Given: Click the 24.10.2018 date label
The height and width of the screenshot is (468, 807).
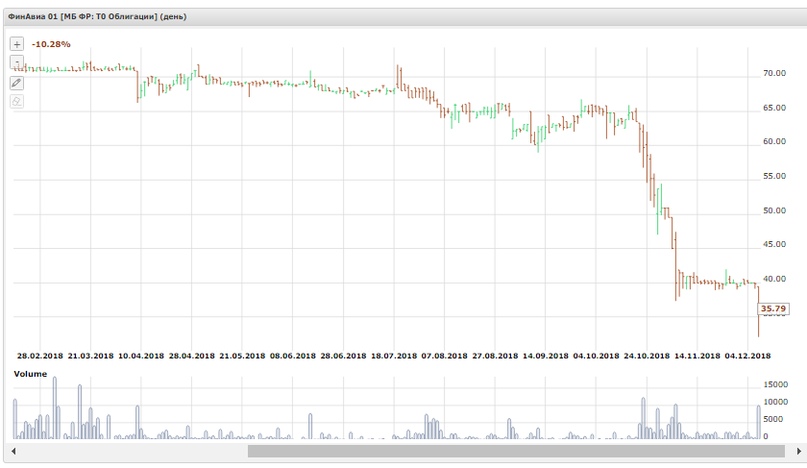Looking at the screenshot, I should point(645,355).
